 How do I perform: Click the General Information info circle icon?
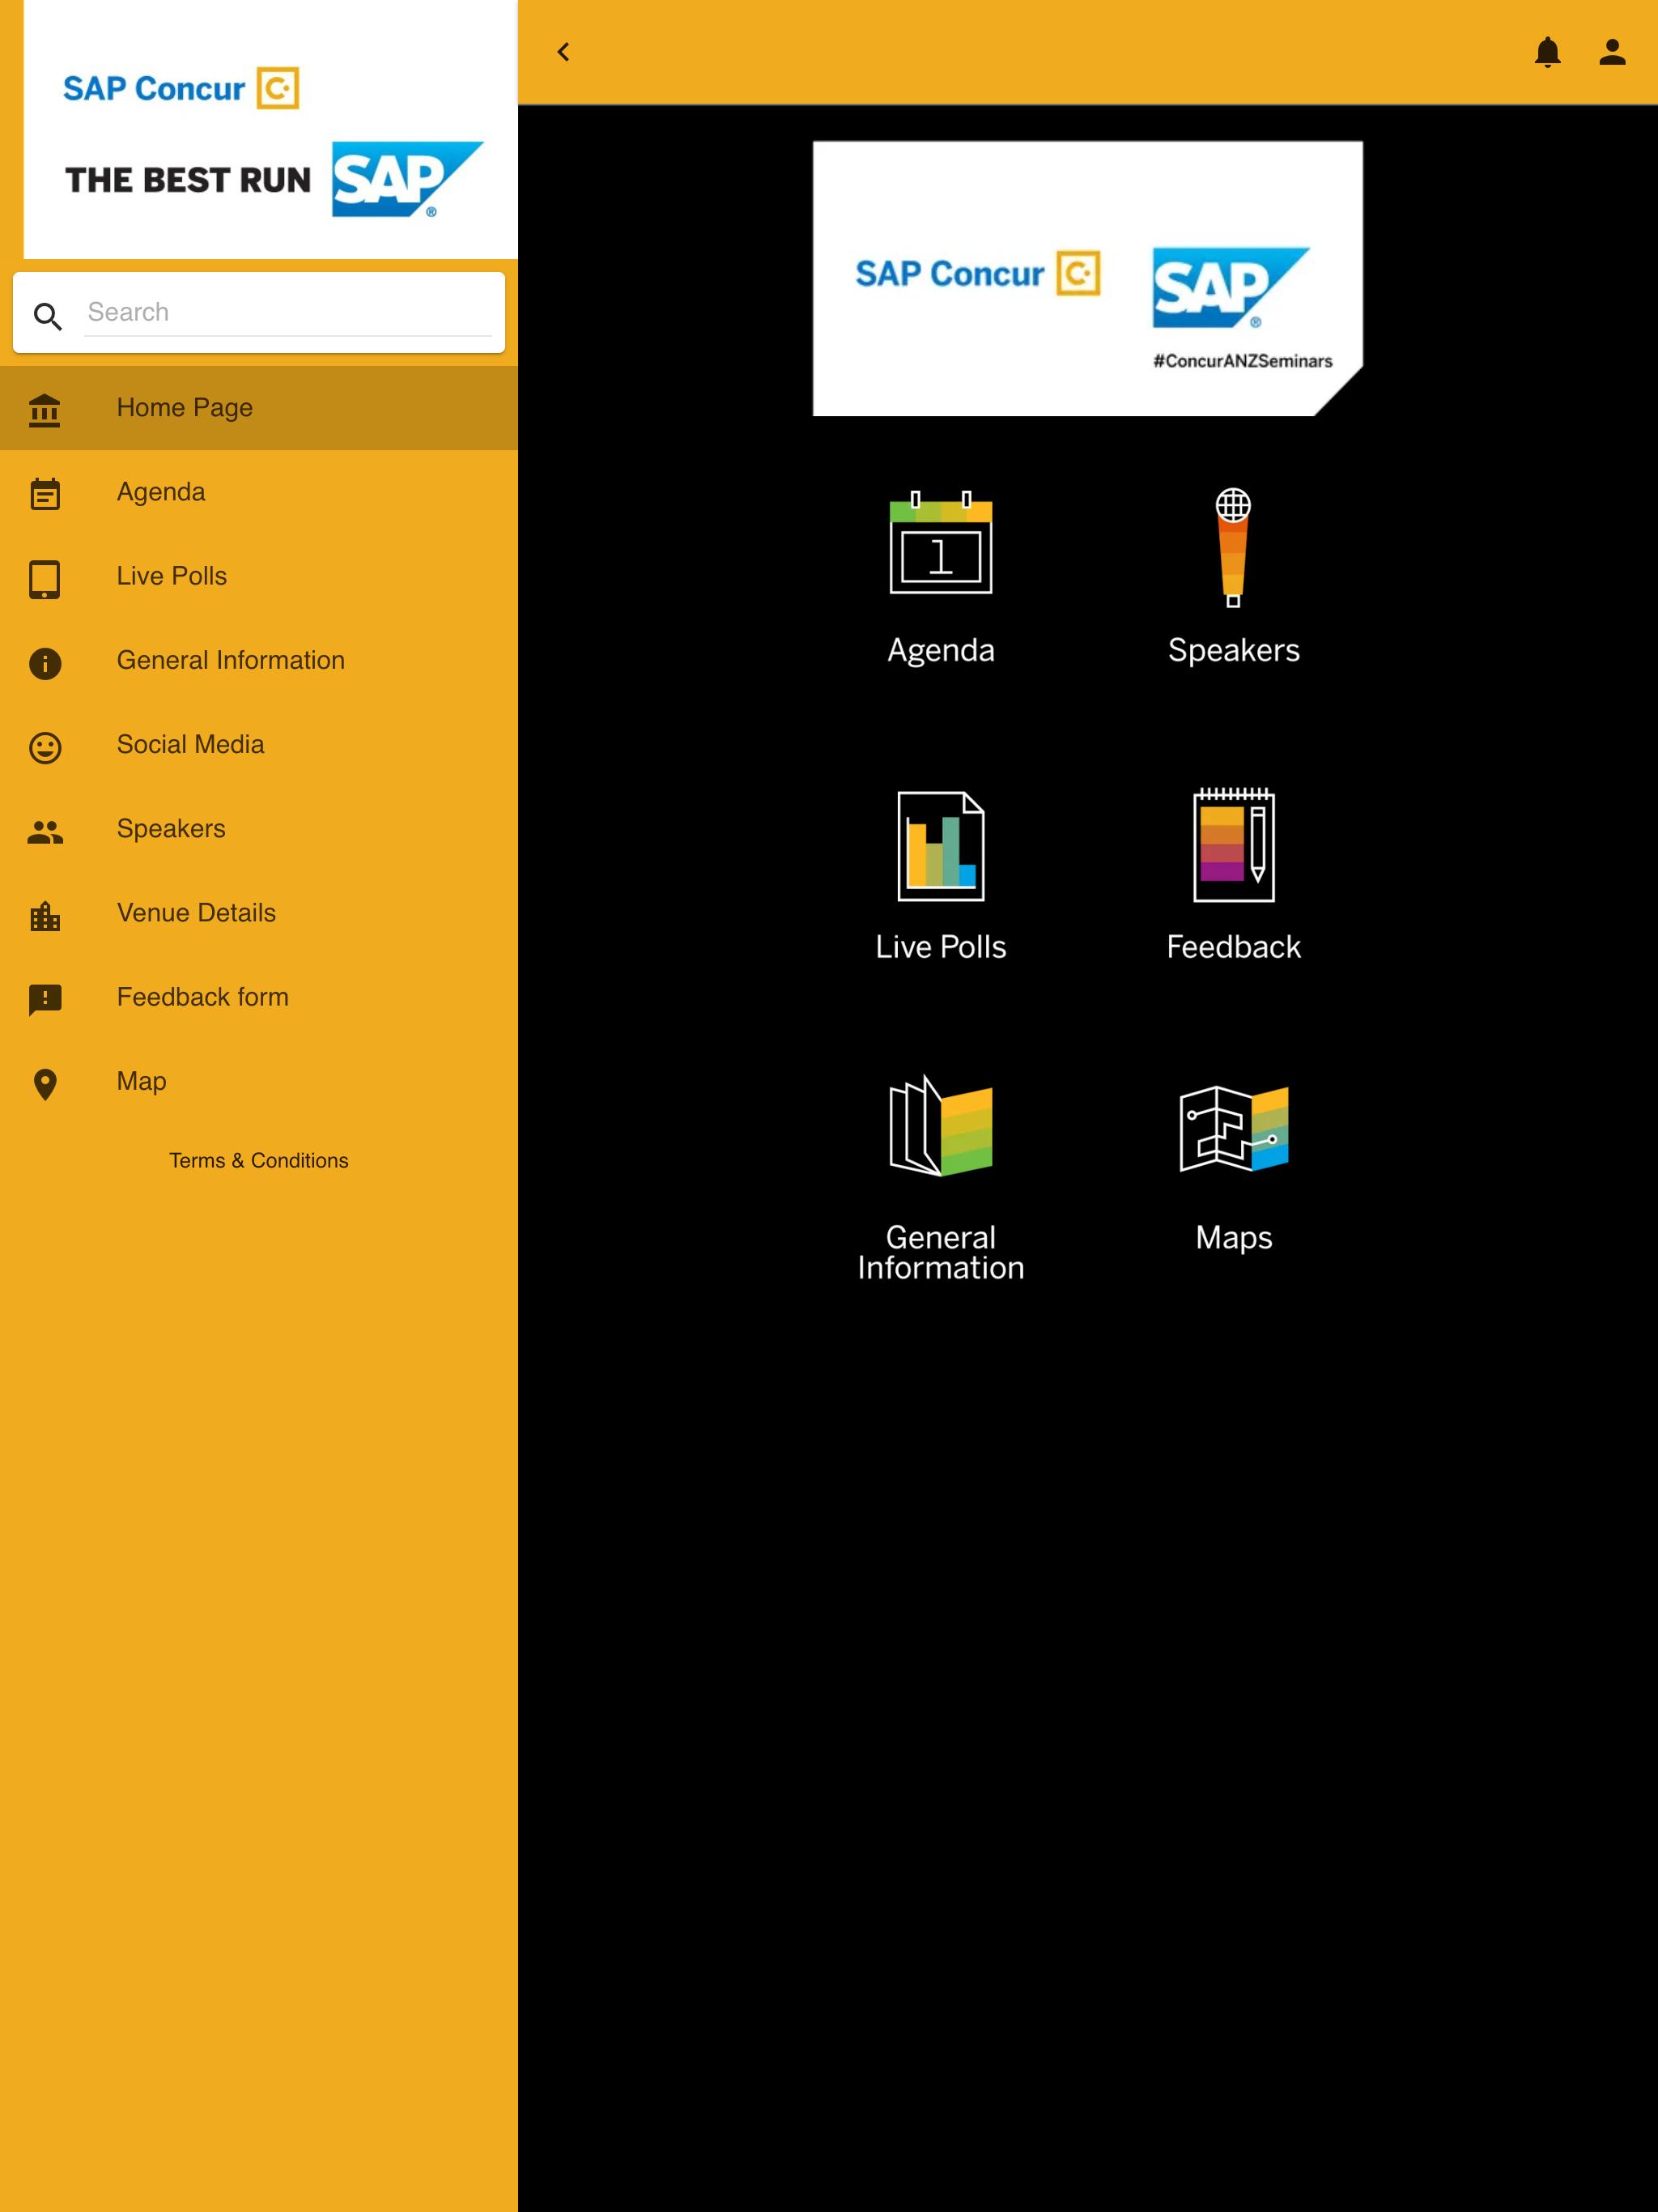click(45, 663)
